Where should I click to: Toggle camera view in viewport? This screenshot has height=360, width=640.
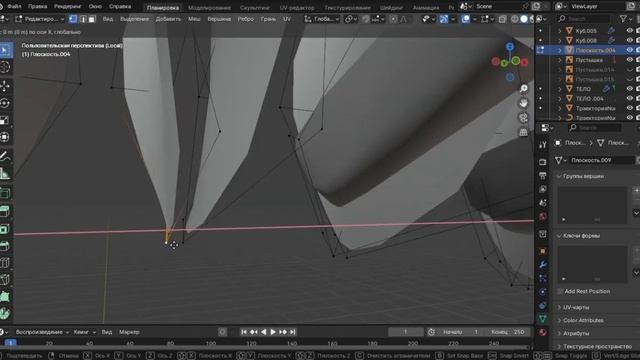[523, 118]
